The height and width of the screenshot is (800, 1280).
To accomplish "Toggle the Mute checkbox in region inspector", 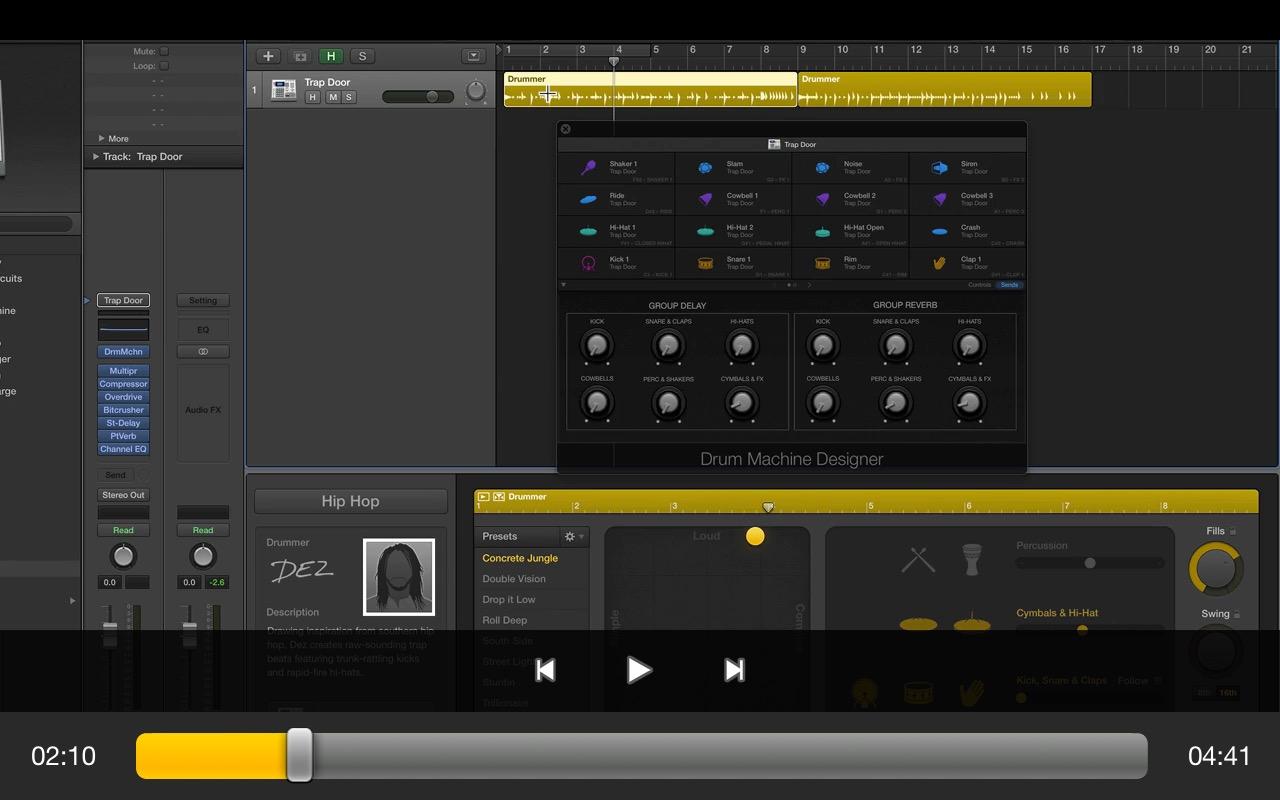I will [164, 51].
